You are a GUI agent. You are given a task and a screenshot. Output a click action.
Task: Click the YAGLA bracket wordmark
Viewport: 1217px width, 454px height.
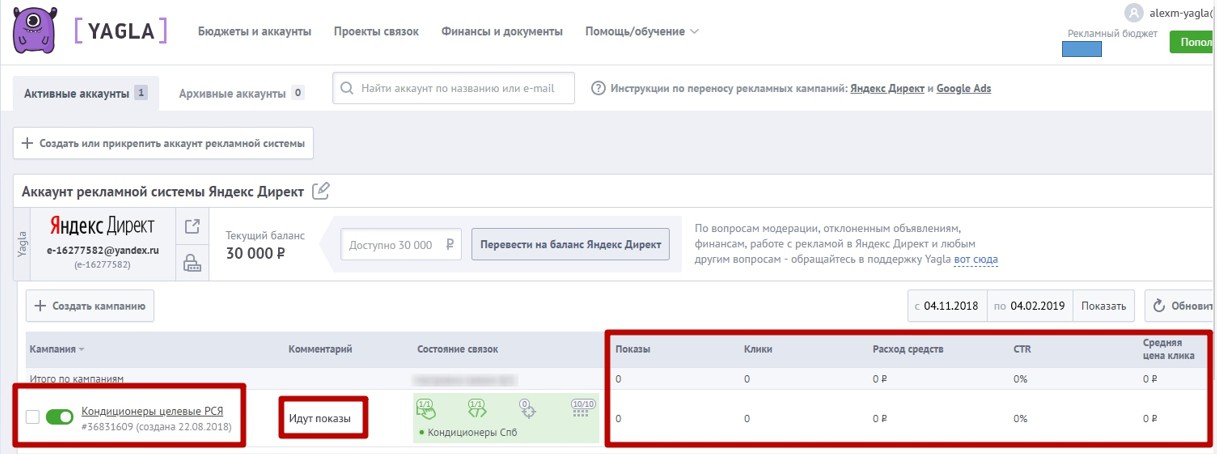click(x=121, y=31)
